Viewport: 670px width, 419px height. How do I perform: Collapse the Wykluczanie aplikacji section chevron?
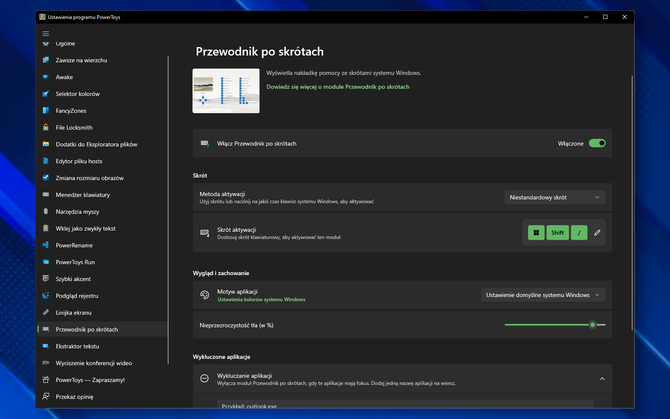(x=602, y=379)
